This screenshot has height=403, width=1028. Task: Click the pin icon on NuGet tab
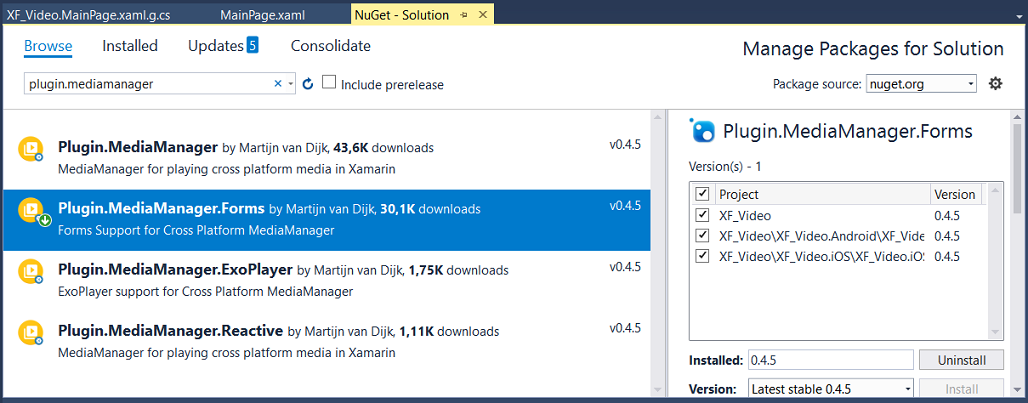click(x=464, y=15)
